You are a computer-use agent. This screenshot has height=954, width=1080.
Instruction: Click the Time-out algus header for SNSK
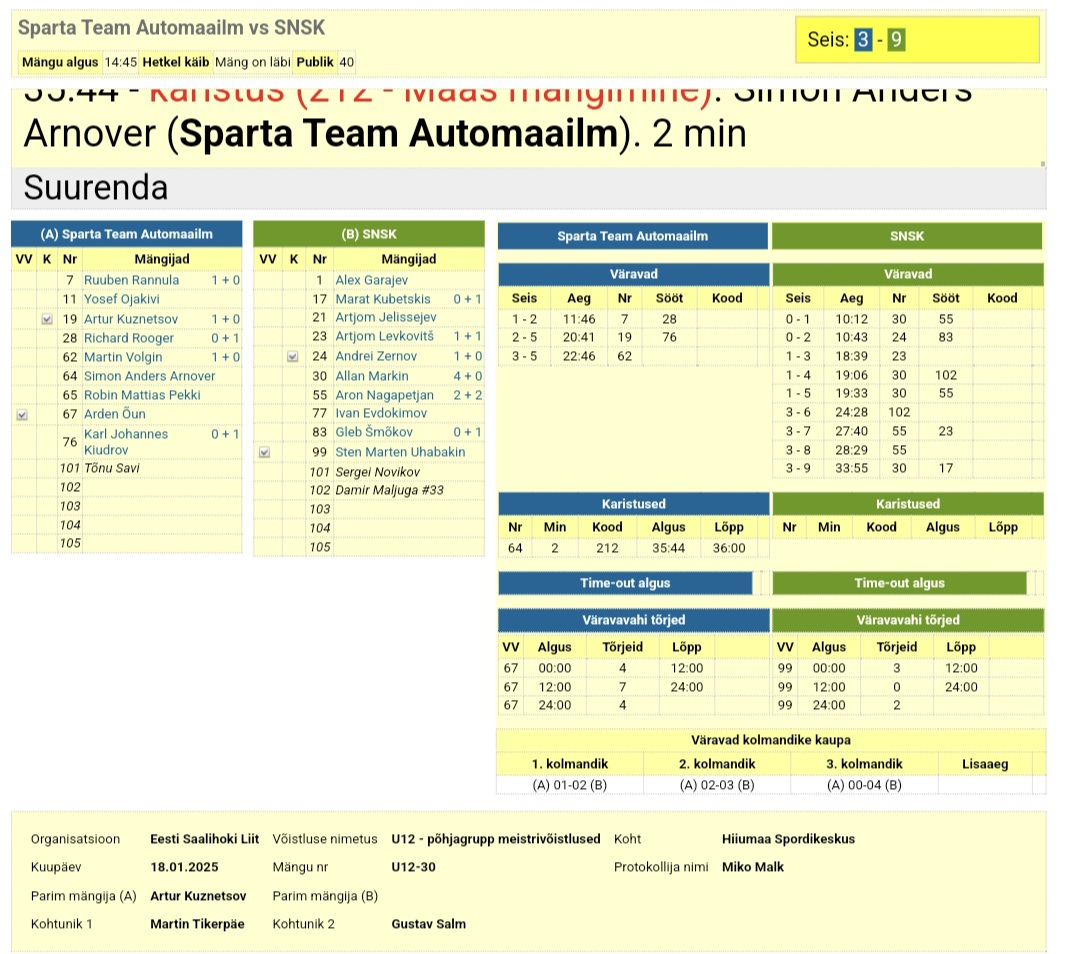tap(900, 583)
